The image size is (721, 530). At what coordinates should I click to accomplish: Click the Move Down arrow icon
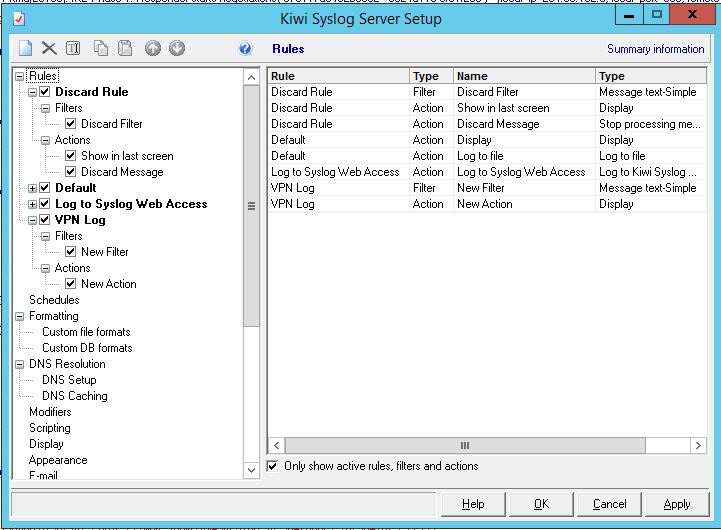click(177, 48)
